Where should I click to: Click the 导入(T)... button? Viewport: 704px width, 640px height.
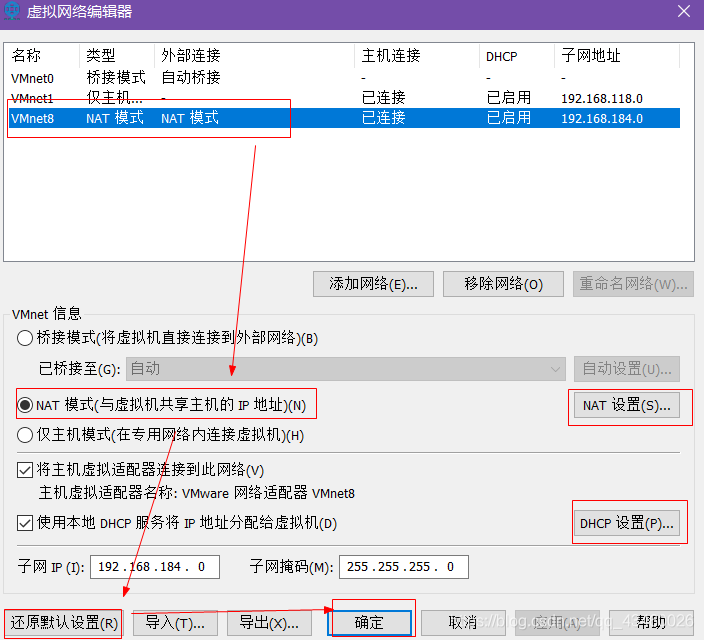(175, 623)
